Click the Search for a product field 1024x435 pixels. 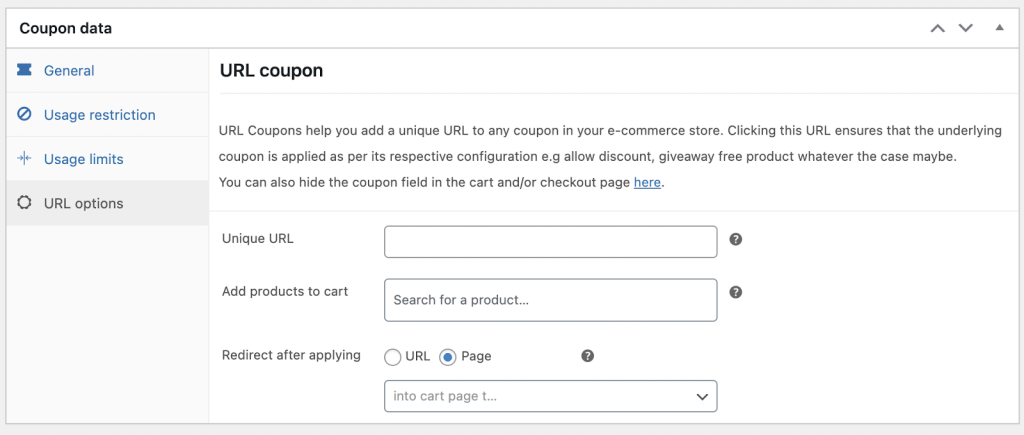[x=551, y=300]
